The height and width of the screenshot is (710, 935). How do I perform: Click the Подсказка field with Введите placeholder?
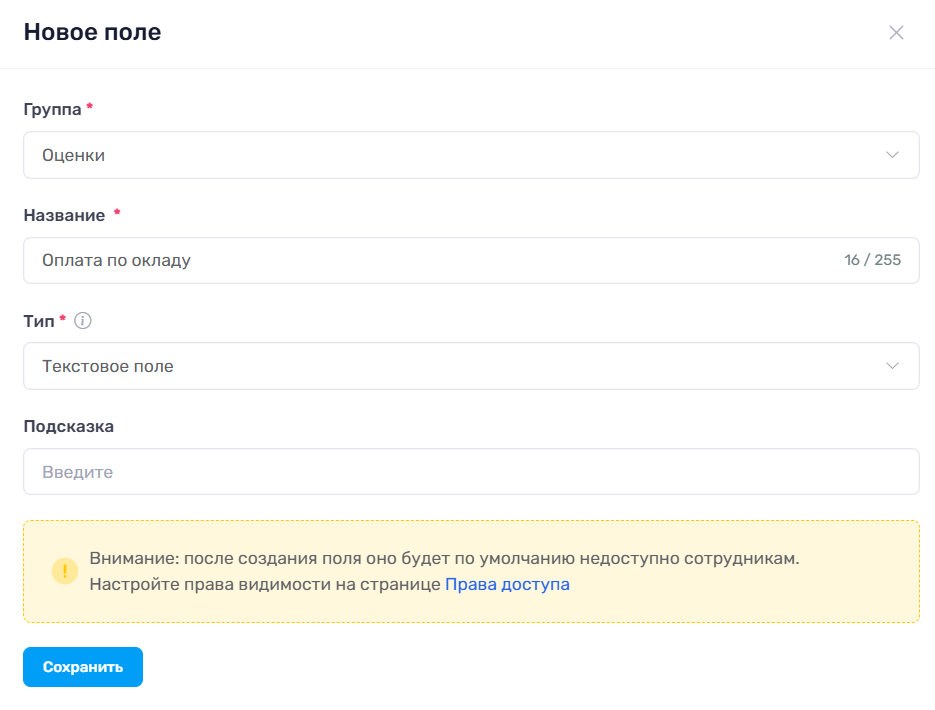(x=471, y=472)
